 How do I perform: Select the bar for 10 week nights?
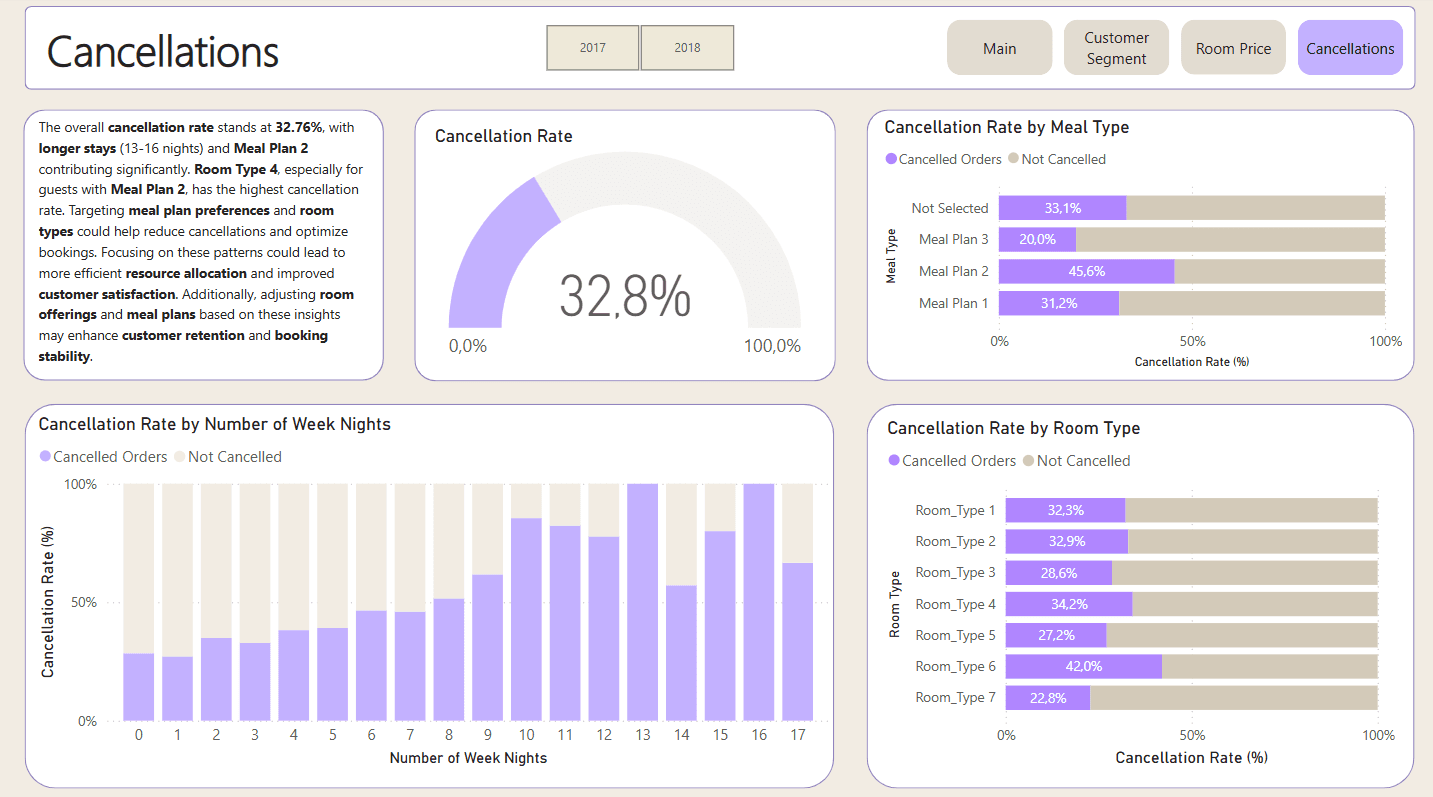526,619
